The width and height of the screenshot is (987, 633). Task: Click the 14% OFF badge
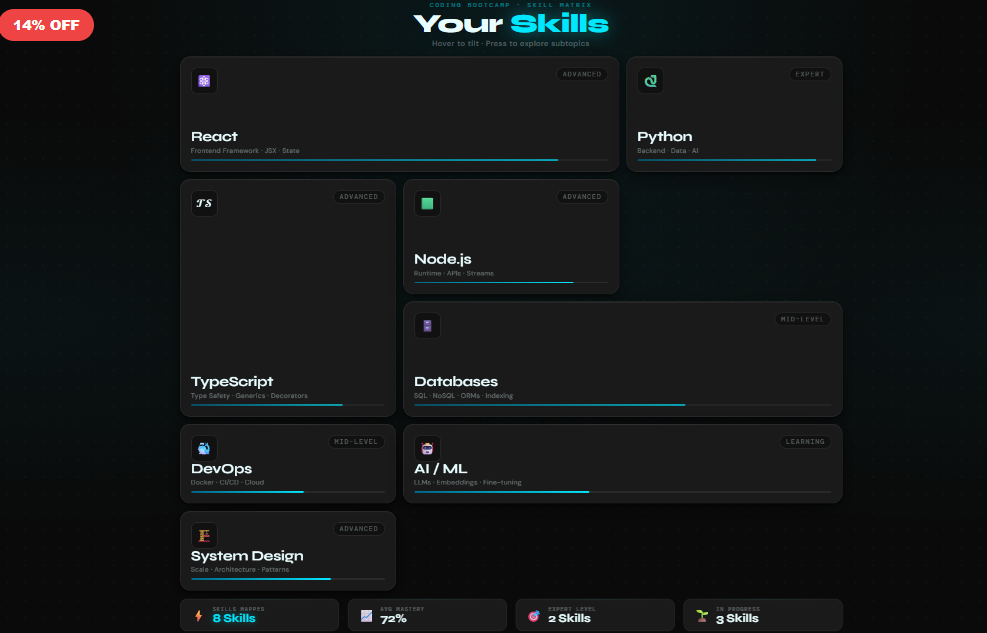pos(47,25)
